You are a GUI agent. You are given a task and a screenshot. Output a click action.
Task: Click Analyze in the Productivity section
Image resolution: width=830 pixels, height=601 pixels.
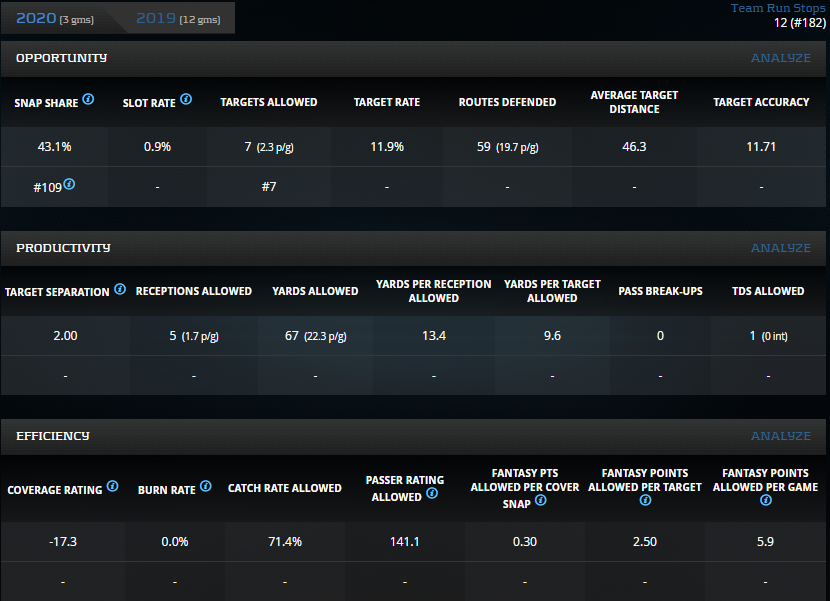781,248
